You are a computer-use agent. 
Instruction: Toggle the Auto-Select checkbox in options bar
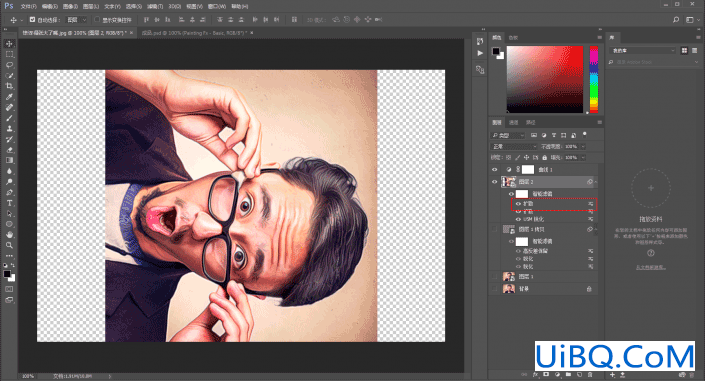tap(32, 20)
